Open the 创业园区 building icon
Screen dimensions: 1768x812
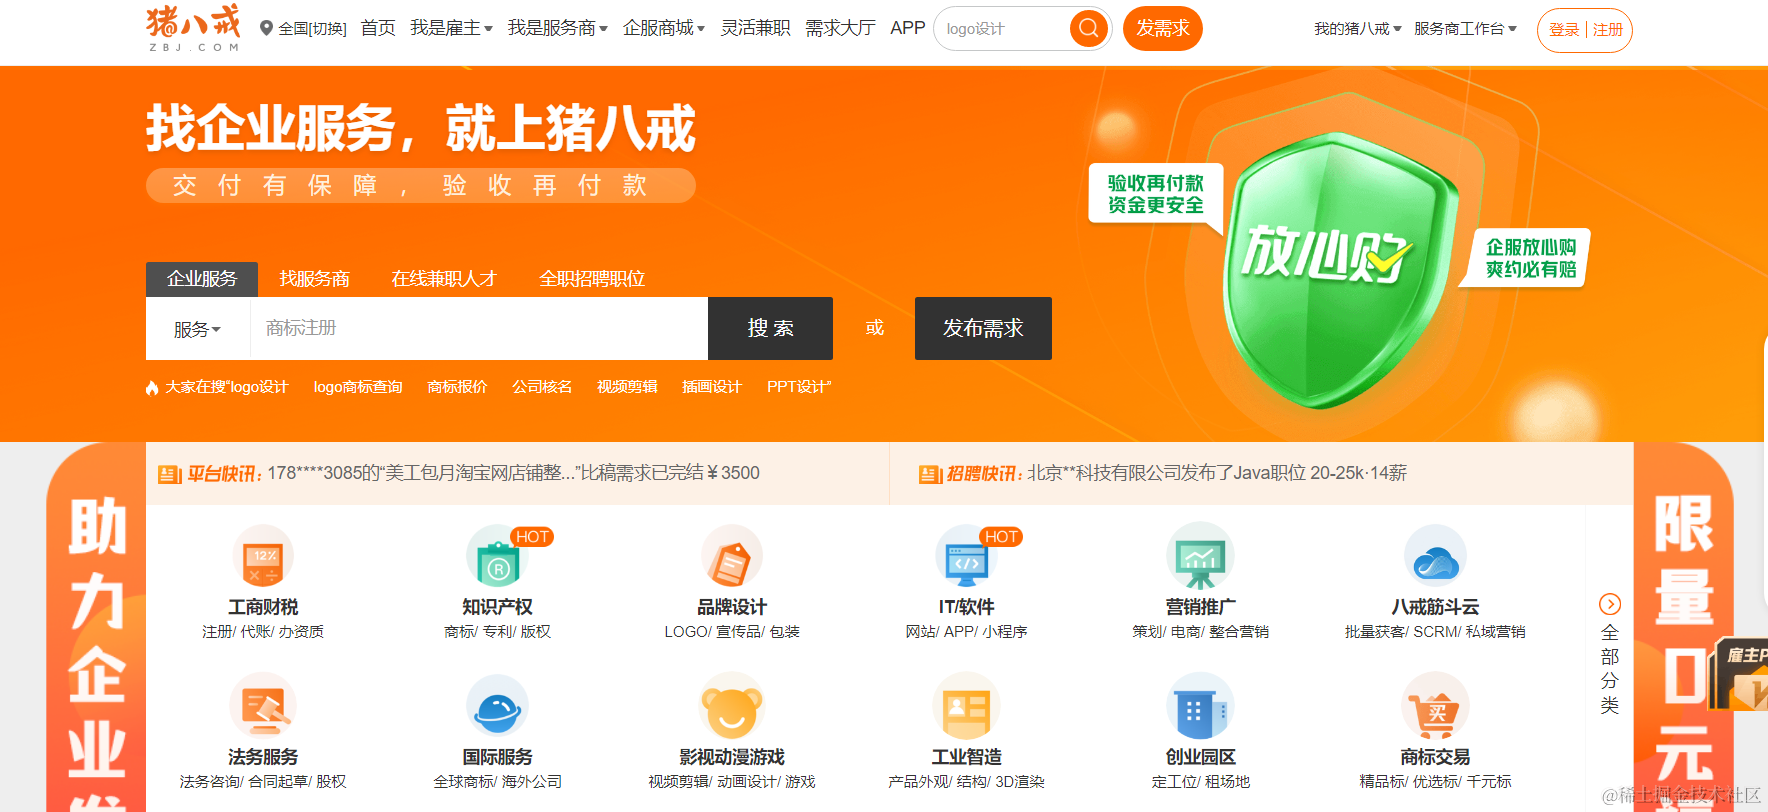pyautogui.click(x=1200, y=705)
